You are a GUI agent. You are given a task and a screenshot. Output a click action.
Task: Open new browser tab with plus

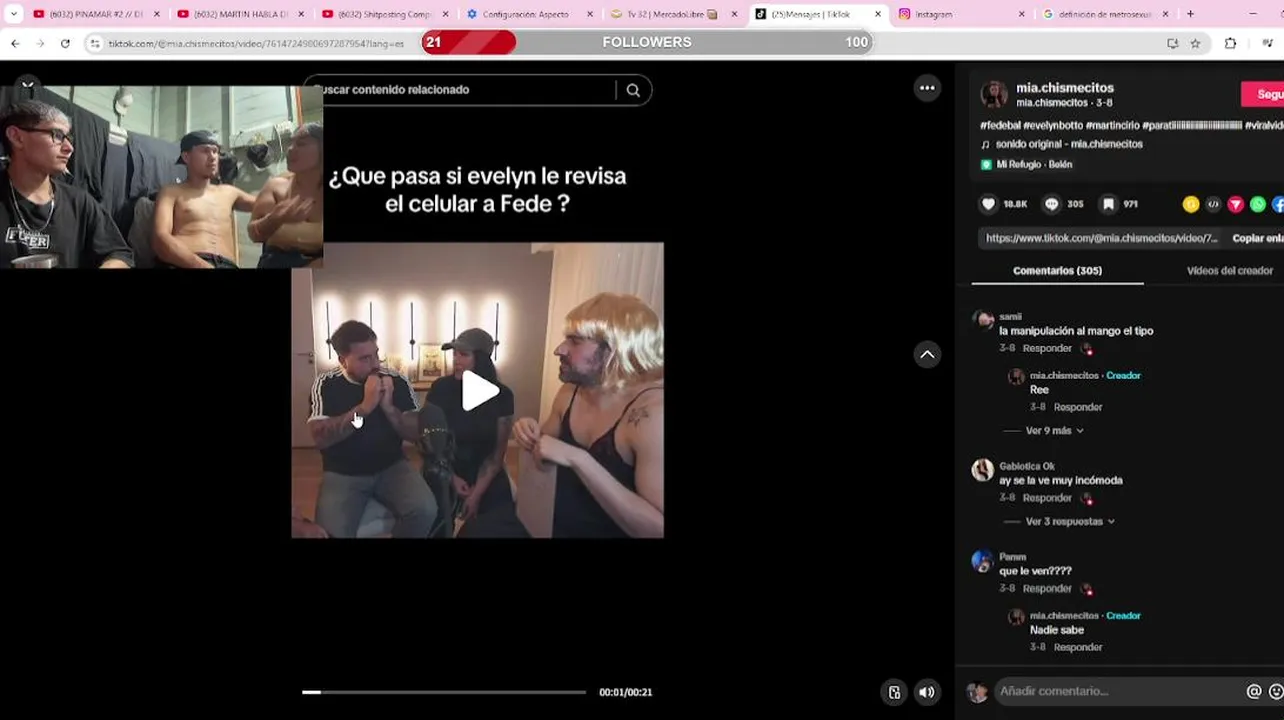tap(1190, 14)
